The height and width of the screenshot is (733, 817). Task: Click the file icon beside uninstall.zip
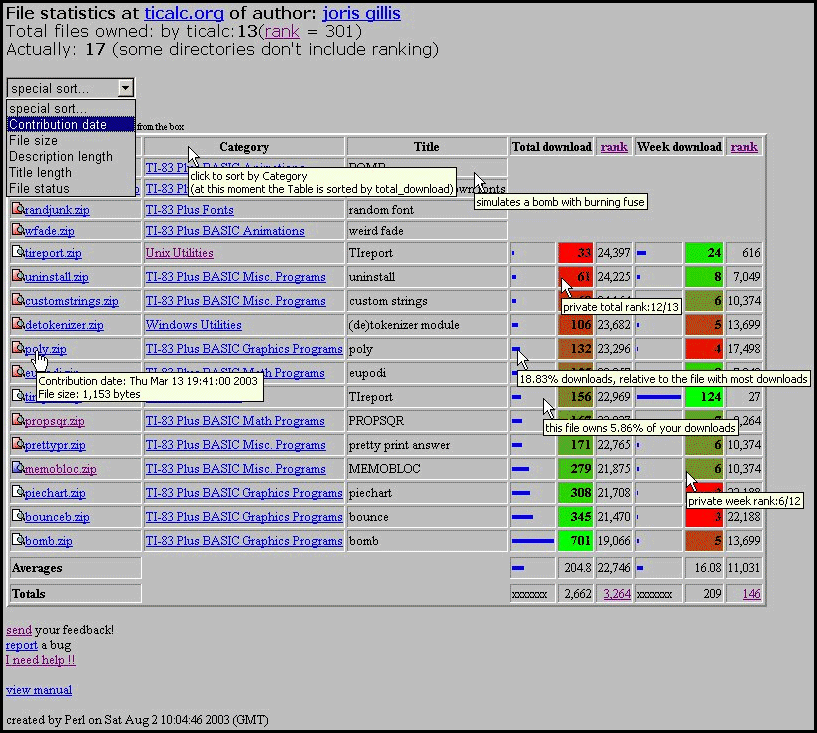pos(17,277)
